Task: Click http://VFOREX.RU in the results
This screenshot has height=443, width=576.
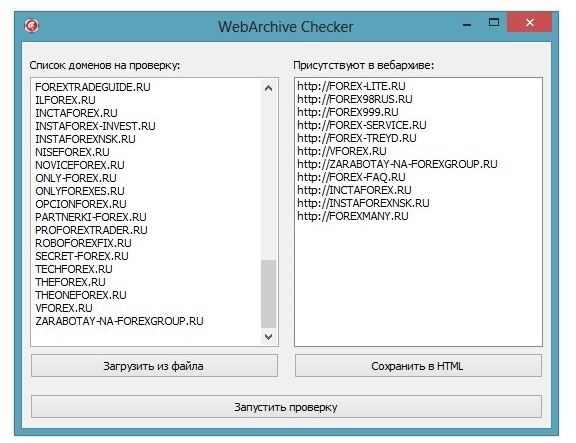Action: coord(342,151)
